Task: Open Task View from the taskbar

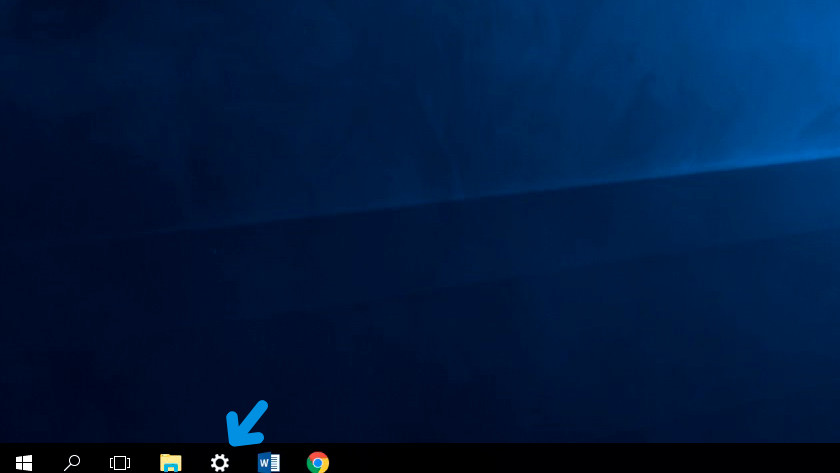Action: click(x=120, y=462)
